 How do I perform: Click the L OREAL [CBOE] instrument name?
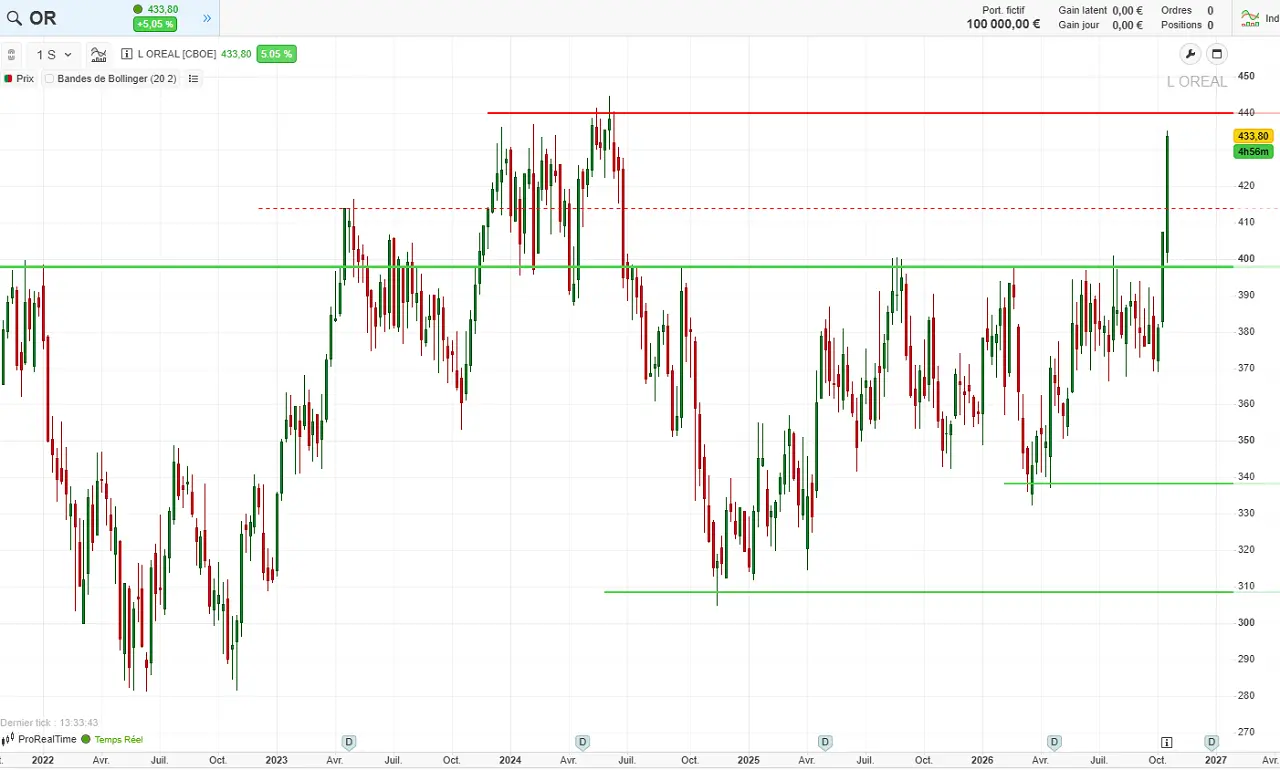pyautogui.click(x=177, y=54)
